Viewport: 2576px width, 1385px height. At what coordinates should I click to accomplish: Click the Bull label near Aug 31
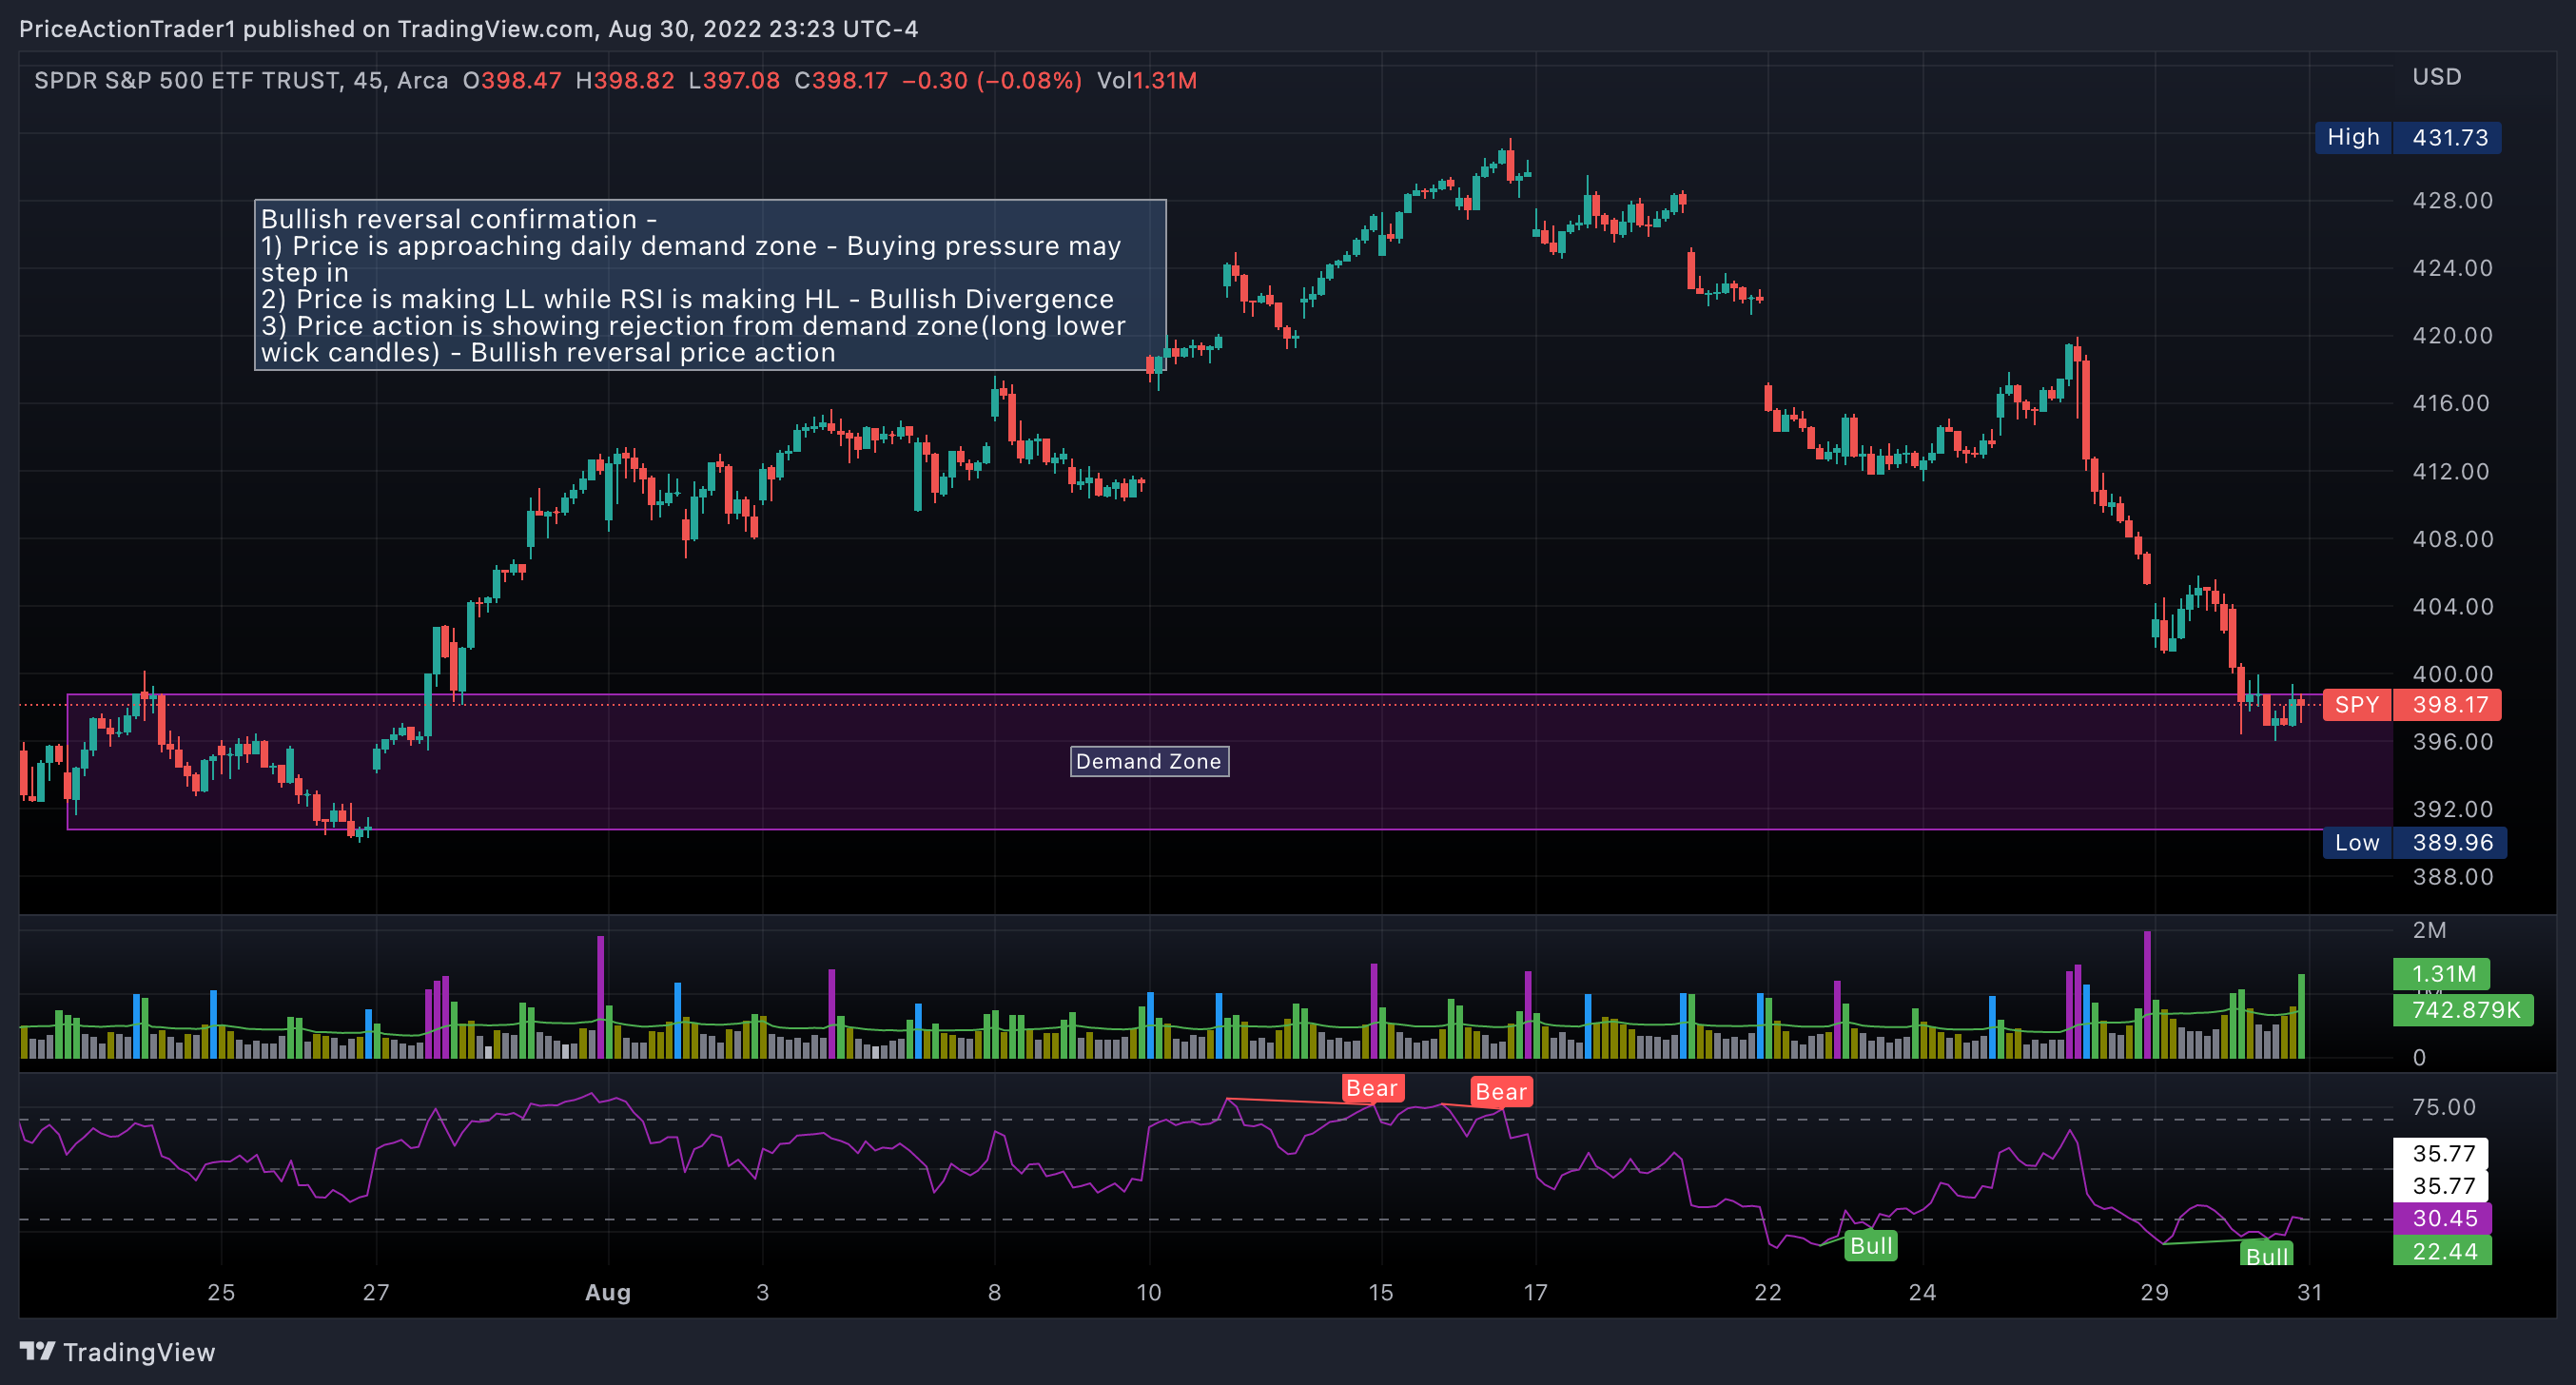pos(2267,1255)
